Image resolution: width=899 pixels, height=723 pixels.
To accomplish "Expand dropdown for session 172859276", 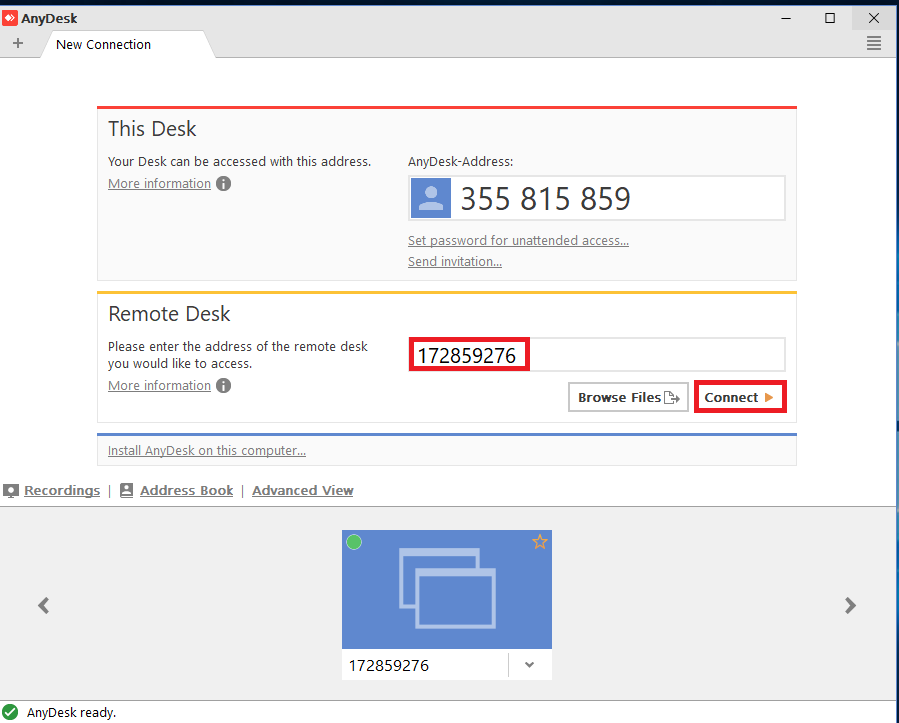I will pyautogui.click(x=529, y=665).
